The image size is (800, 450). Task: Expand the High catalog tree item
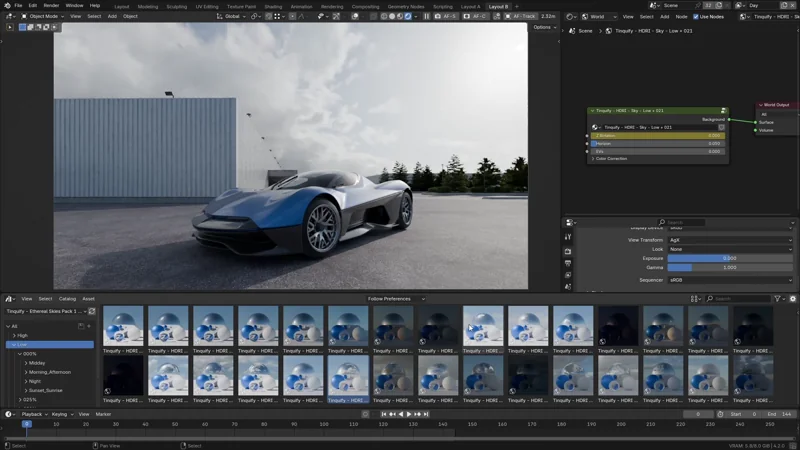(x=13, y=335)
